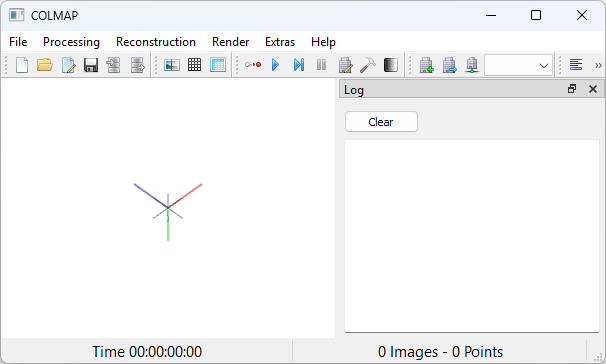Open the Render menu

(x=230, y=42)
